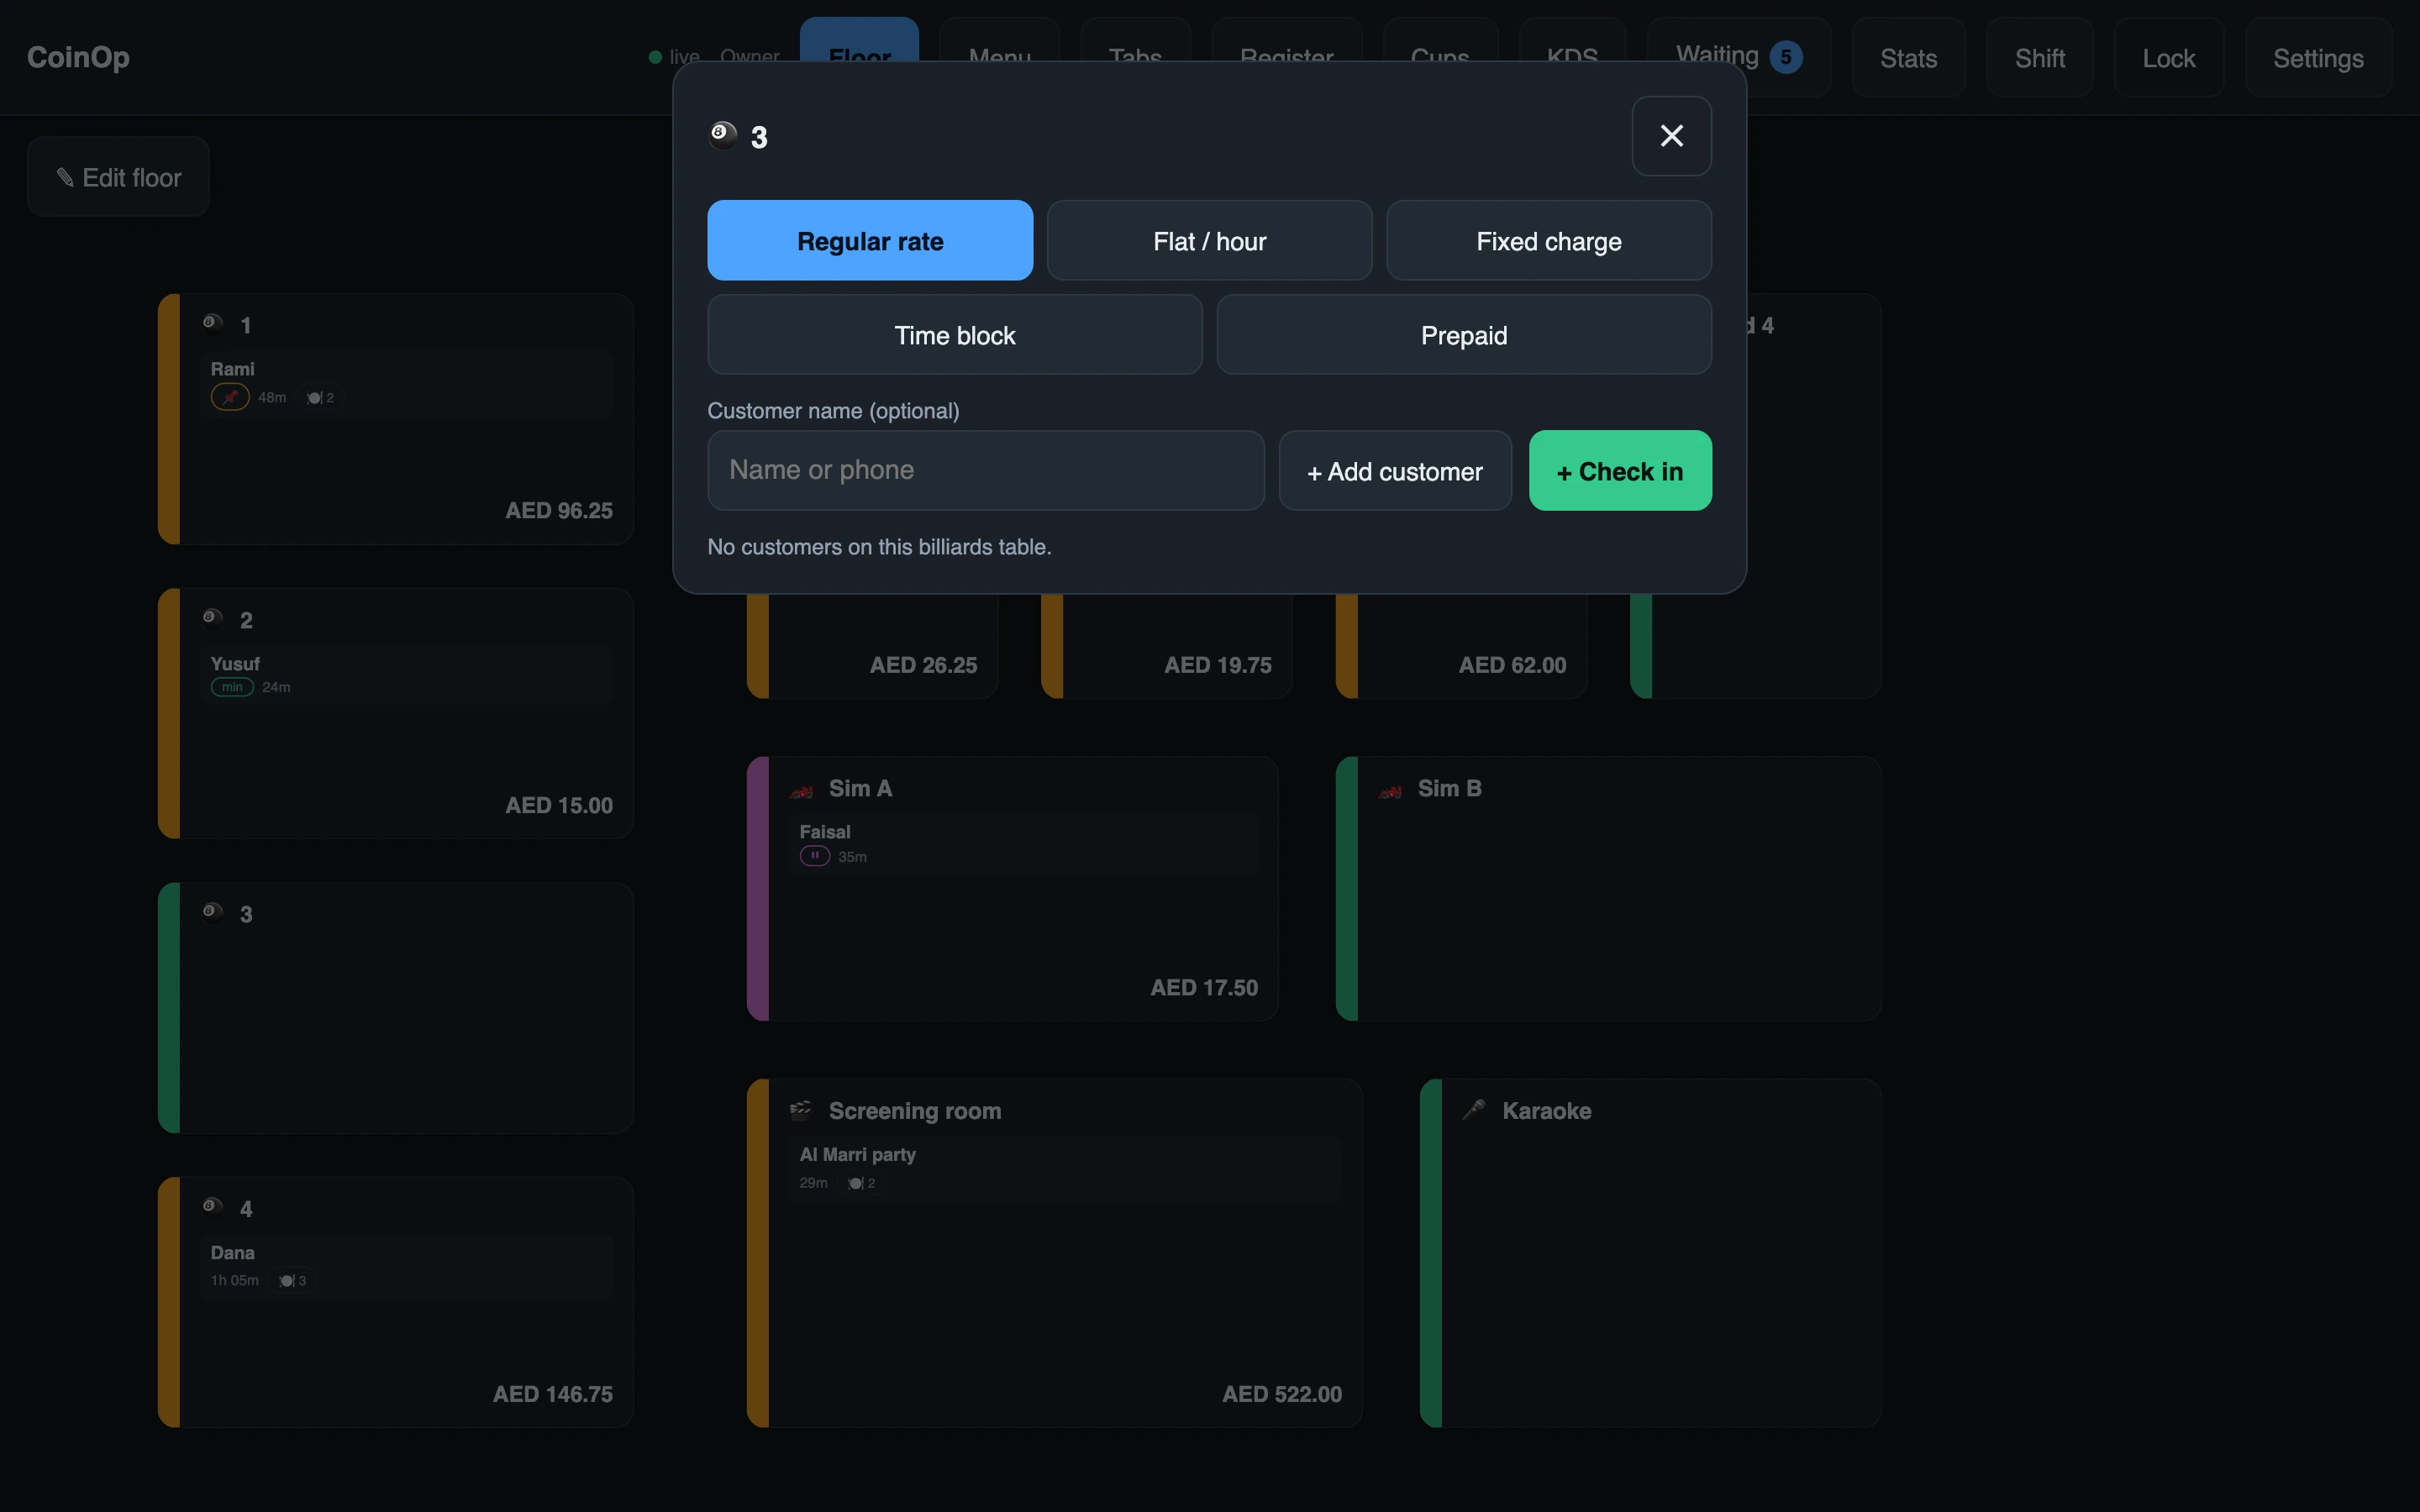The width and height of the screenshot is (2420, 1512).
Task: Click the 48m duration on Rami's session
Action: pos(272,397)
